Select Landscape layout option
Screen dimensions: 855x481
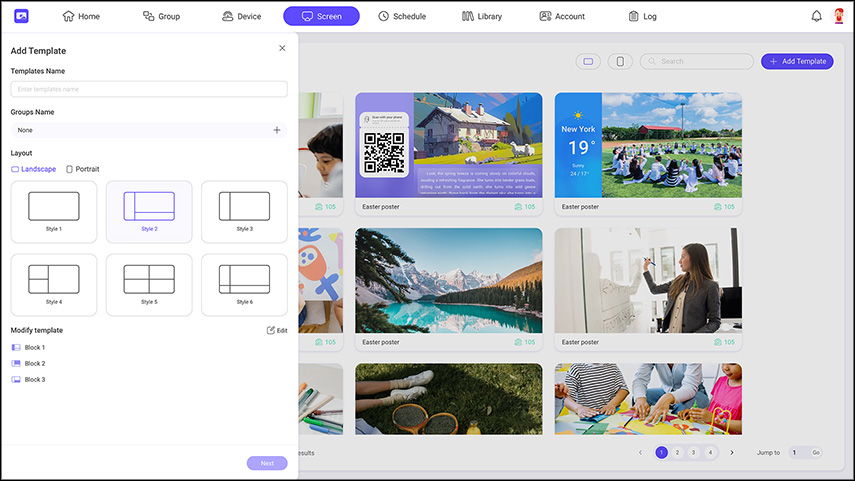click(x=34, y=169)
